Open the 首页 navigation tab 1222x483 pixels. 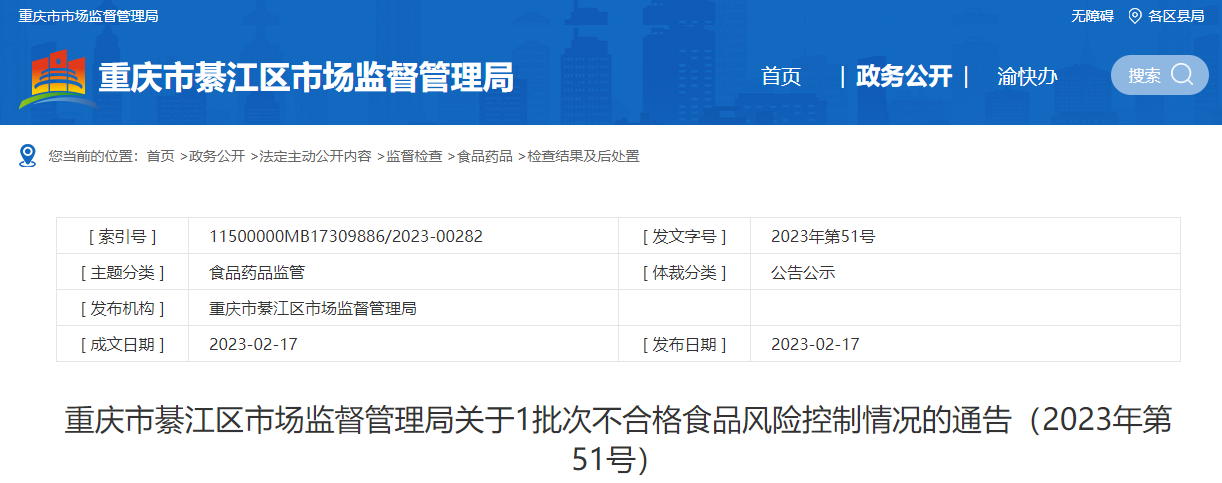pos(781,77)
